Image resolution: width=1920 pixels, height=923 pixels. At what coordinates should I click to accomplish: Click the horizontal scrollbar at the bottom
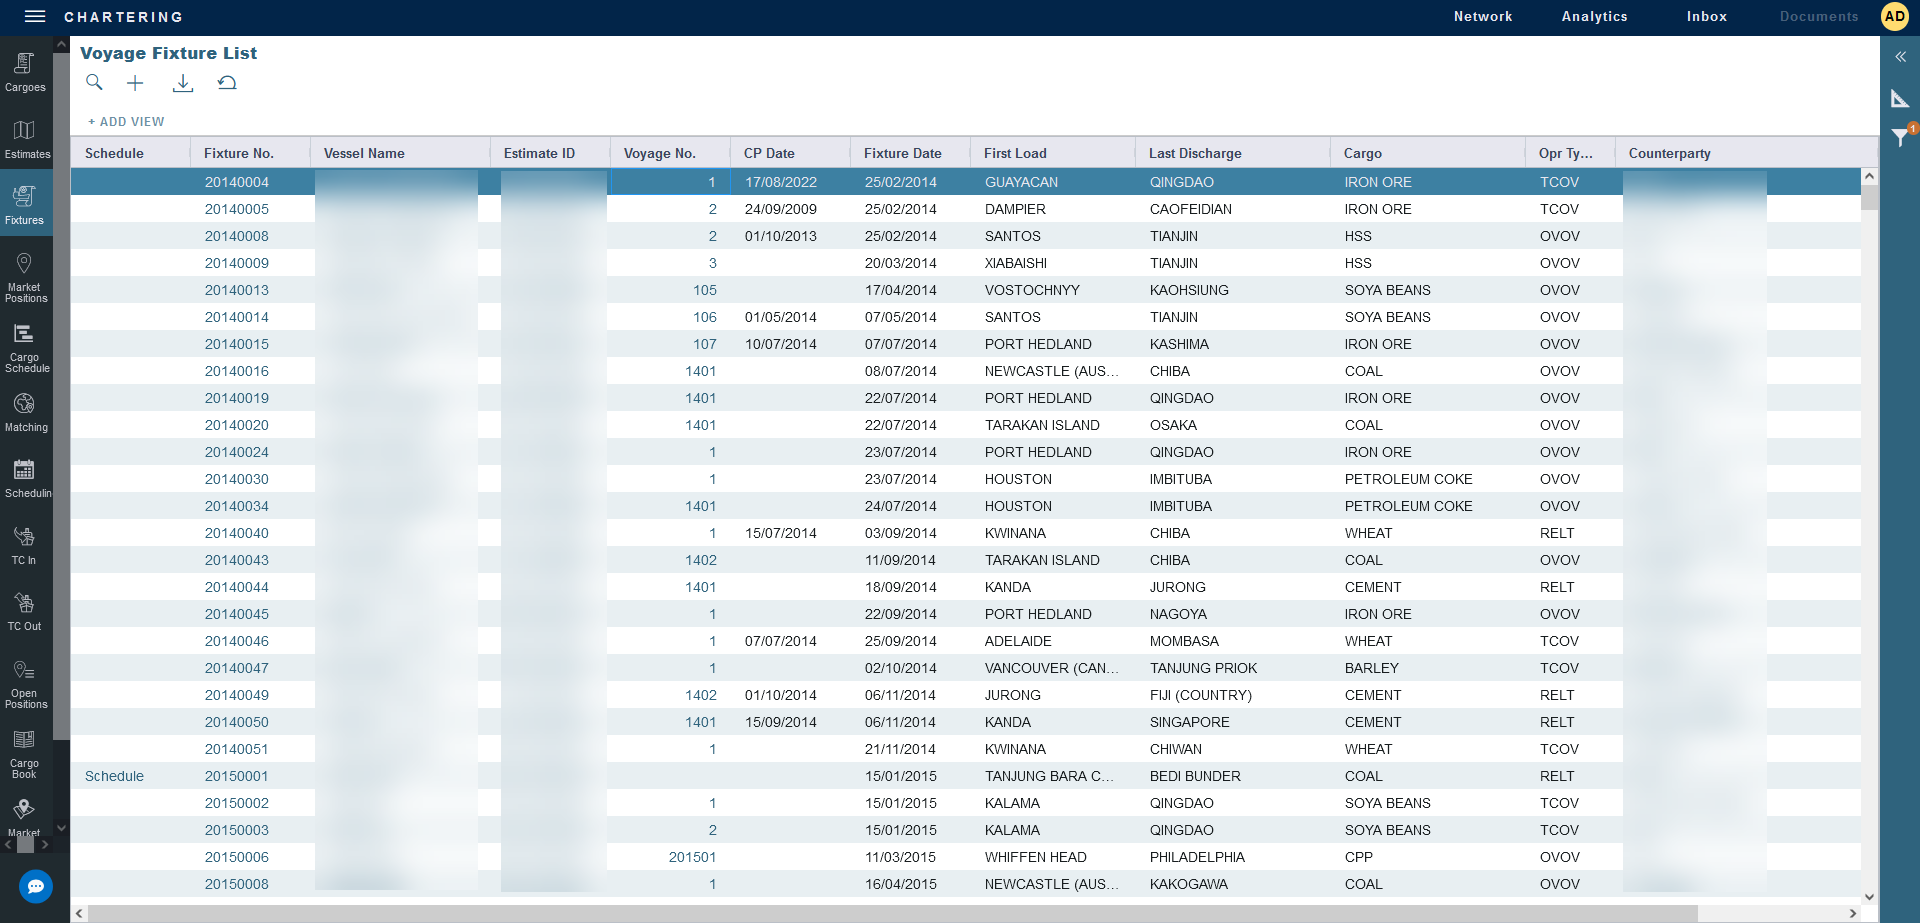tap(890, 913)
